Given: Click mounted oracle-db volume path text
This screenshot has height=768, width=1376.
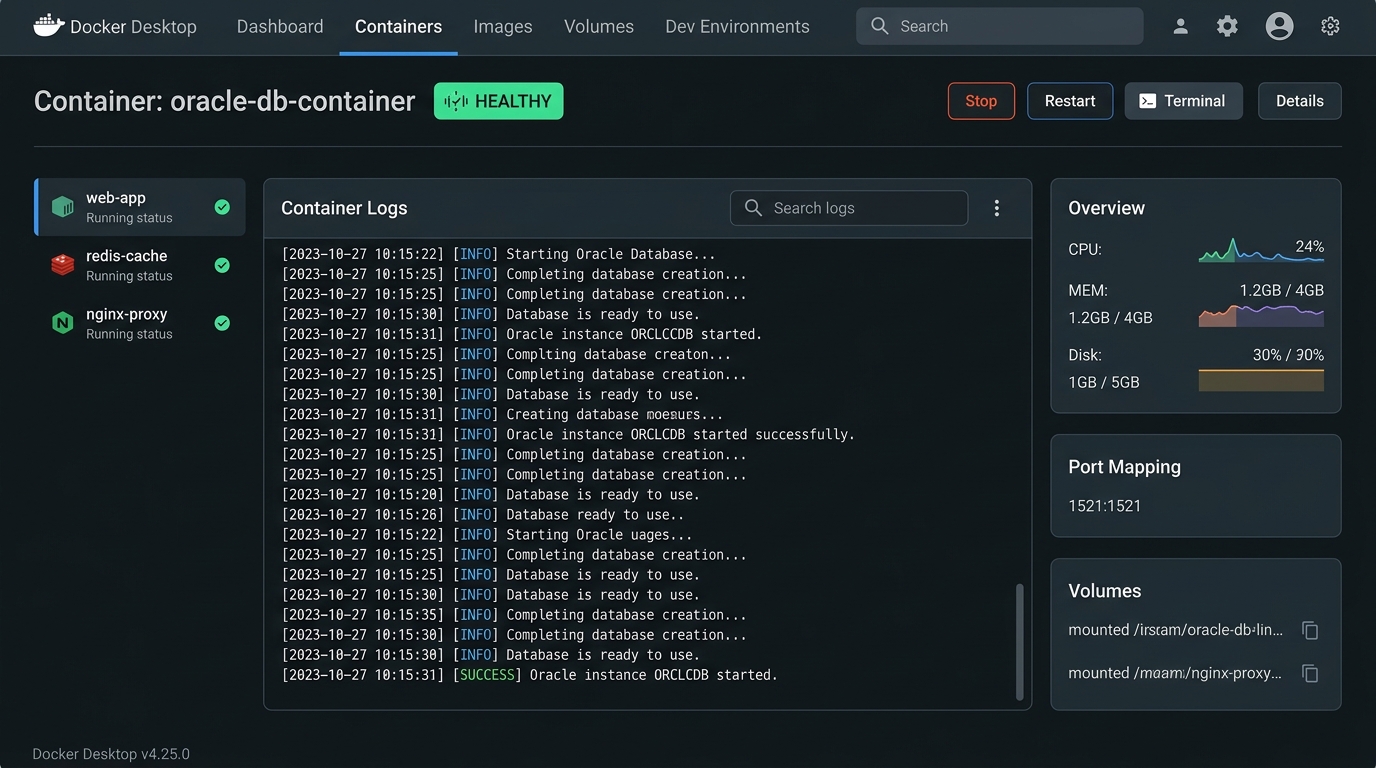Looking at the screenshot, I should click(x=1175, y=630).
